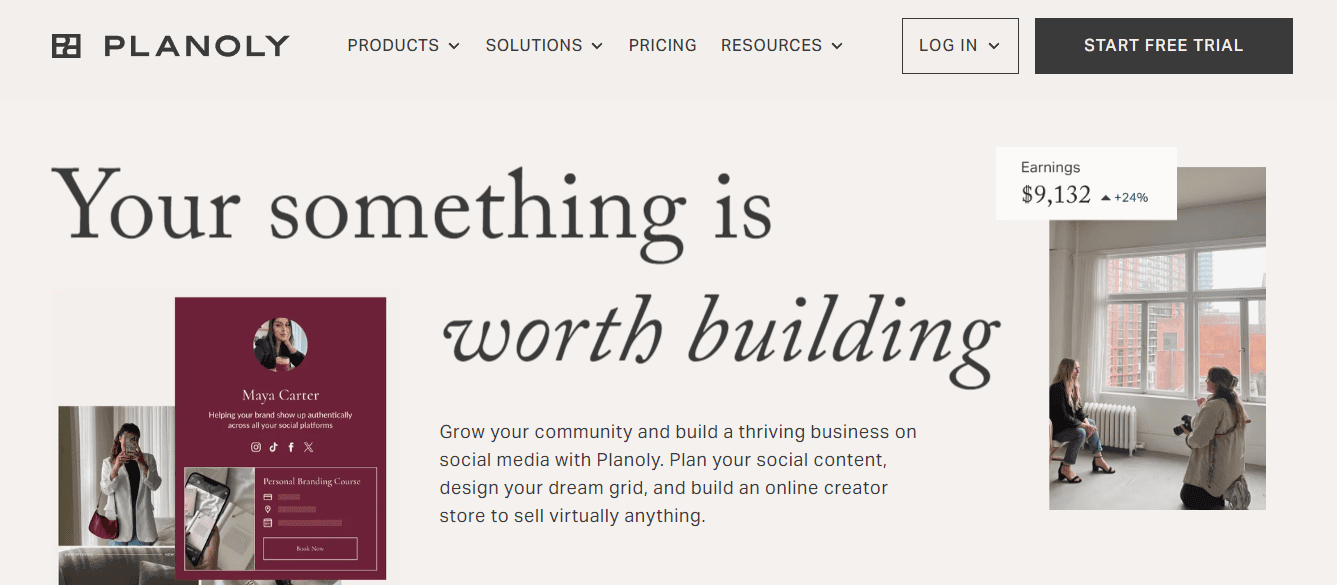Click the earnings upward triangle icon
This screenshot has height=585, width=1337.
click(1105, 198)
